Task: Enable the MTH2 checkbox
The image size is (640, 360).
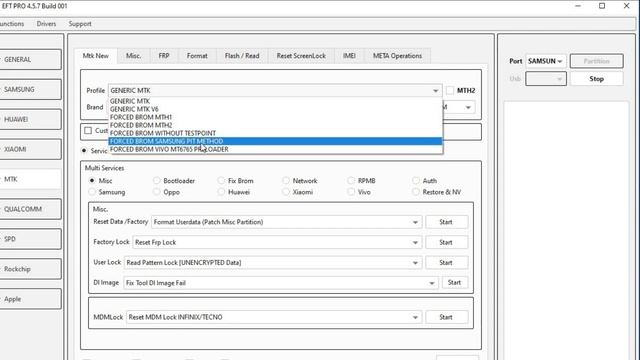Action: pyautogui.click(x=450, y=91)
